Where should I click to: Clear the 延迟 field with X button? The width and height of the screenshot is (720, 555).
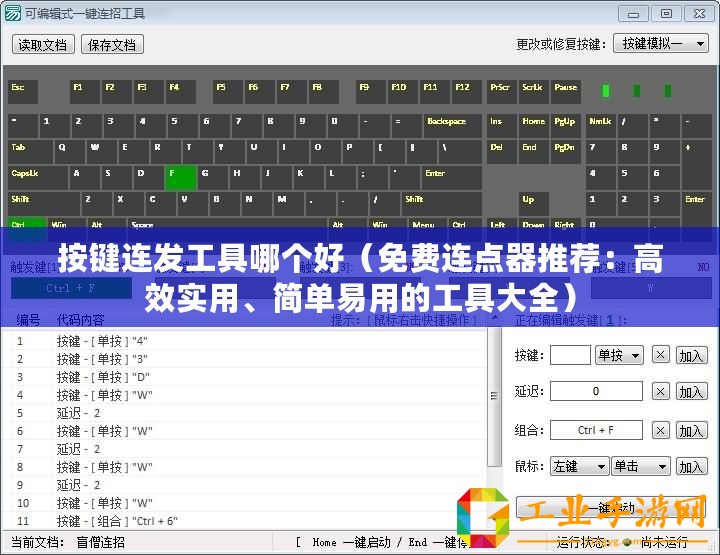[660, 392]
